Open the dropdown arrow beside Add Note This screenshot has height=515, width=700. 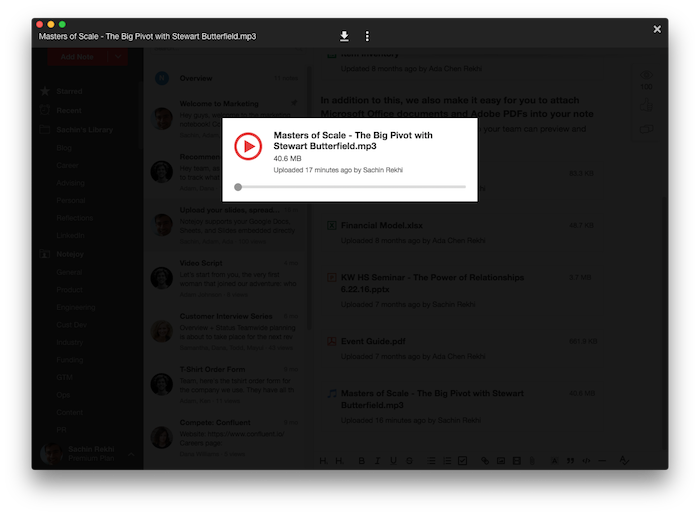[x=118, y=57]
